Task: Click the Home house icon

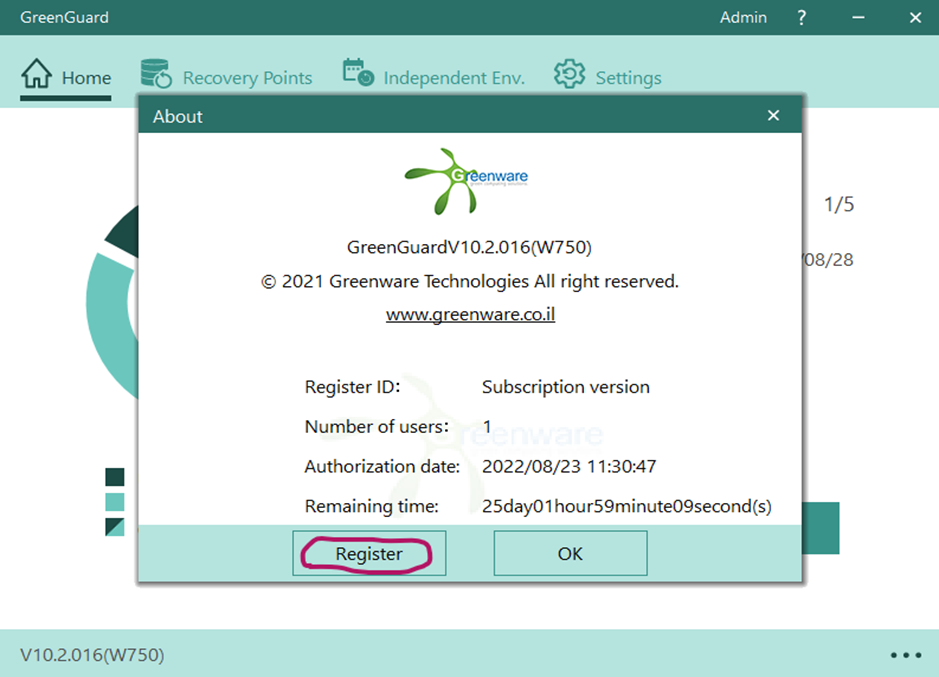Action: point(37,74)
